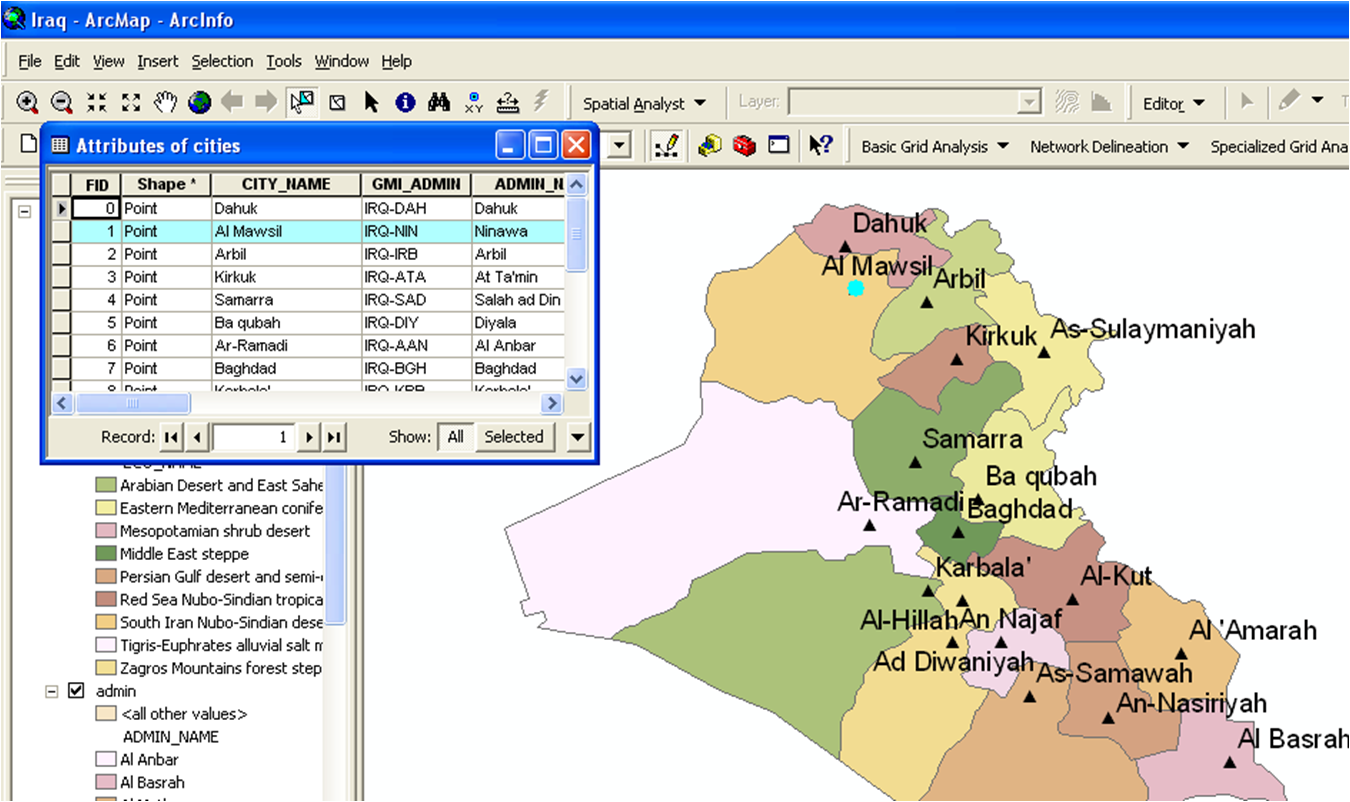Toggle the admin layer checkbox
1350x802 pixels.
click(76, 691)
